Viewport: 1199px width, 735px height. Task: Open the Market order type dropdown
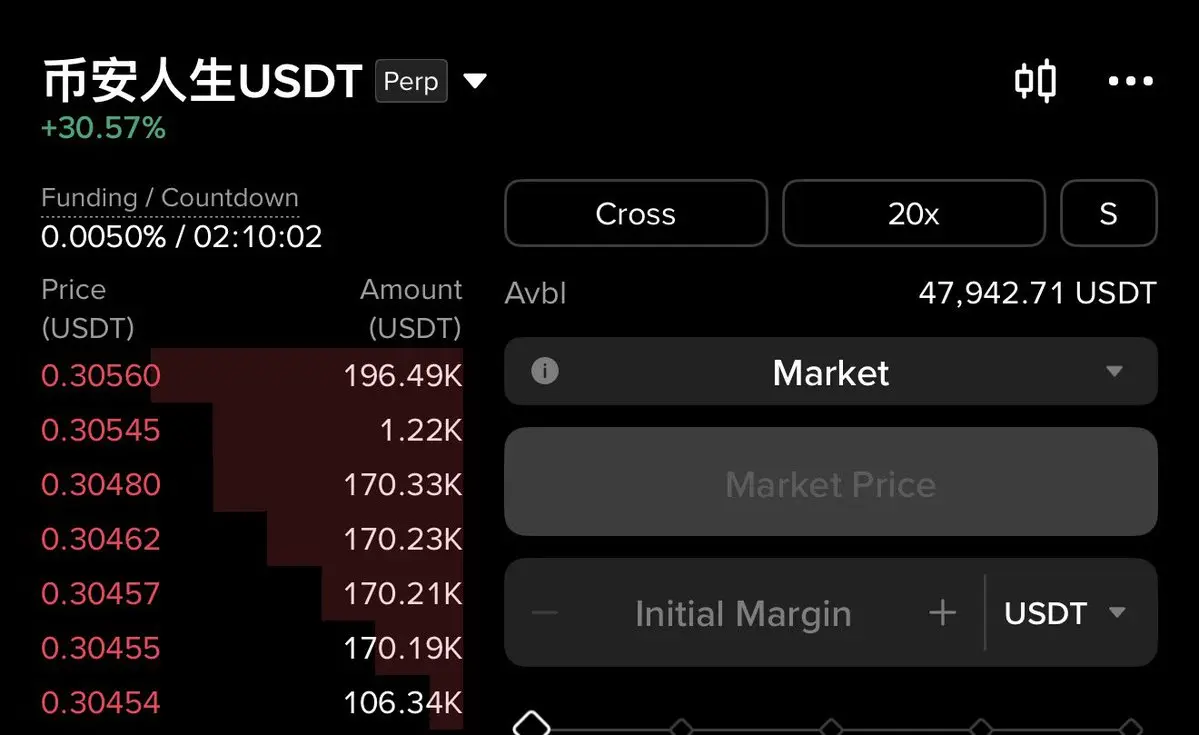pyautogui.click(x=1113, y=372)
